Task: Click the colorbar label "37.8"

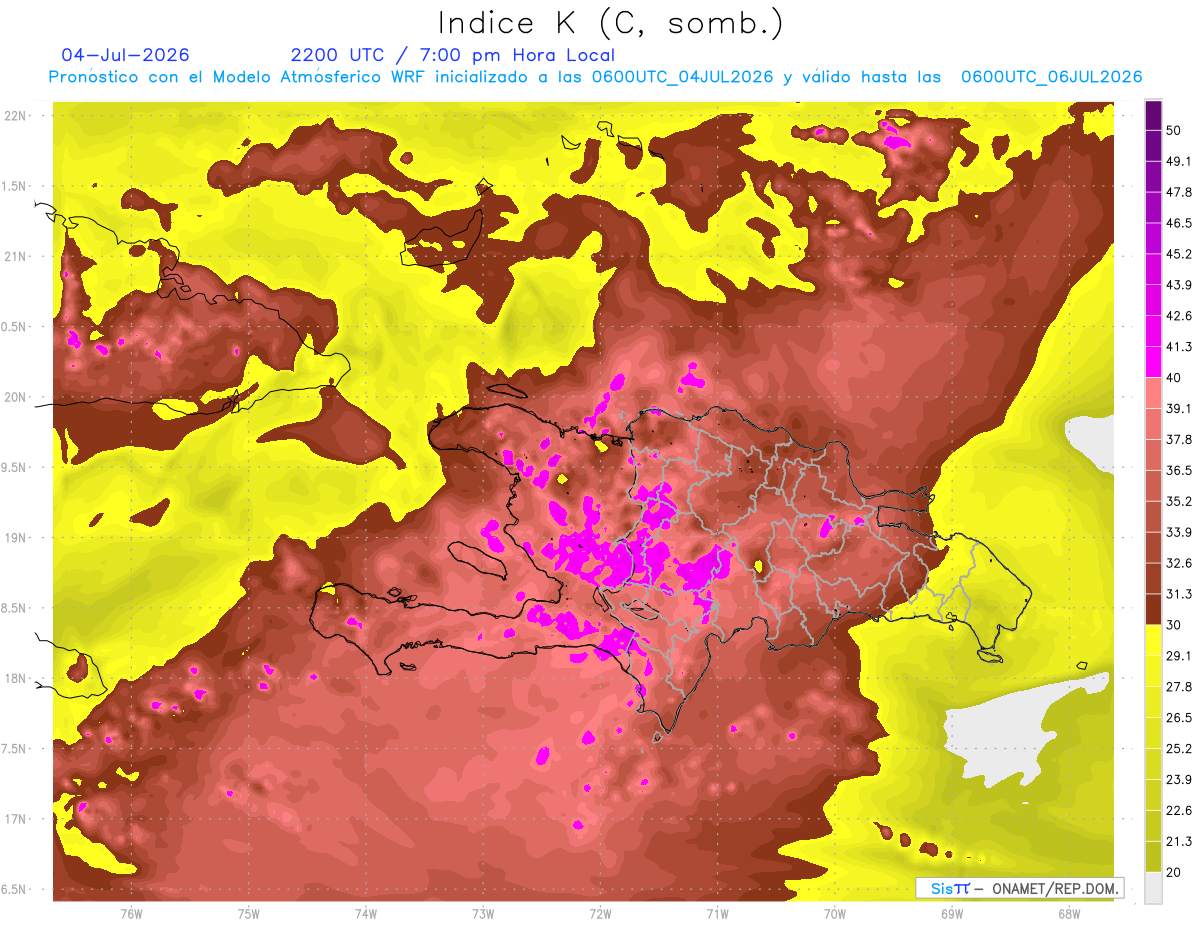Action: tap(1179, 440)
